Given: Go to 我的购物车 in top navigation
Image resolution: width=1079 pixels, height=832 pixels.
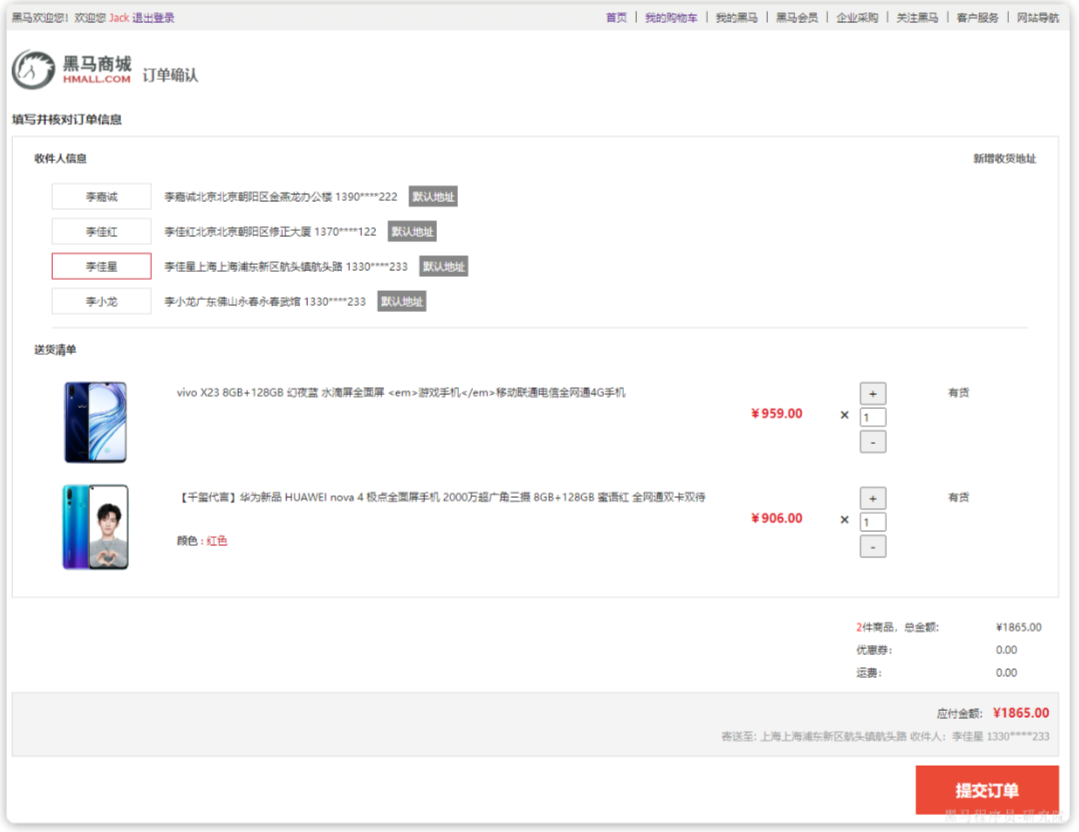Looking at the screenshot, I should (x=671, y=18).
